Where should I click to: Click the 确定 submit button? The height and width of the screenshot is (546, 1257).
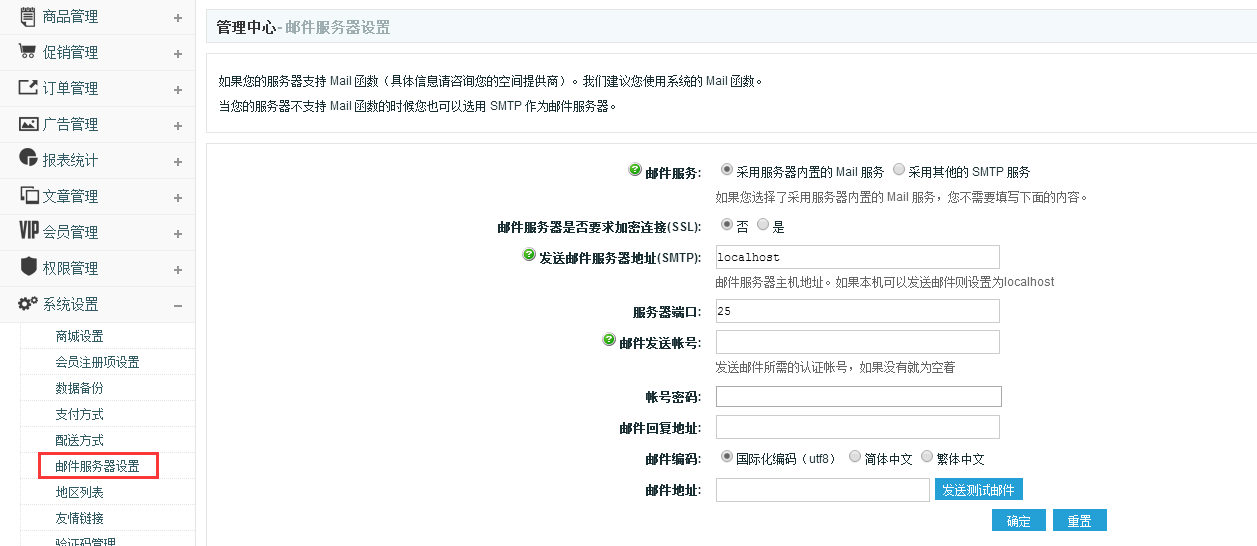click(1018, 520)
